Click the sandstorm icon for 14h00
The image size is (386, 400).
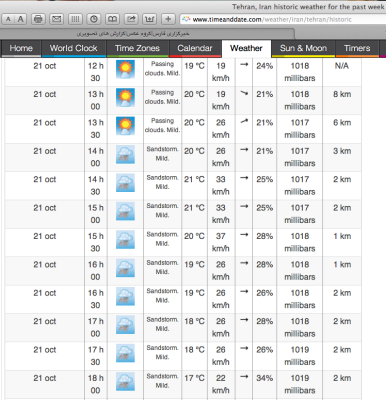125,154
